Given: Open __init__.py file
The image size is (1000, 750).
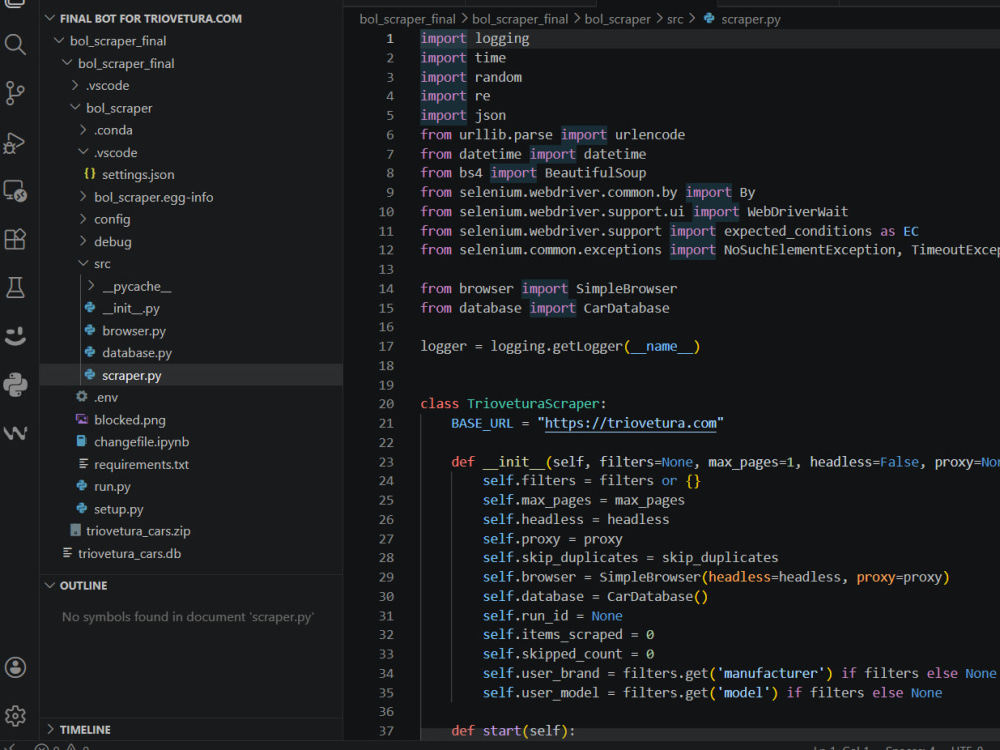Looking at the screenshot, I should coord(131,308).
